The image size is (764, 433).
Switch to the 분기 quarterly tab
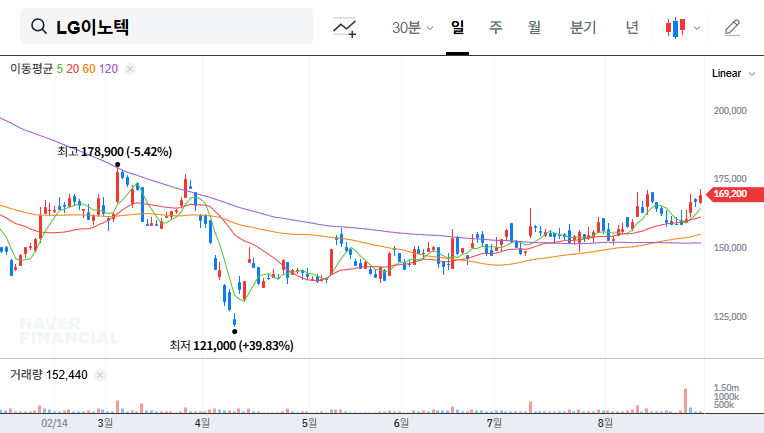pyautogui.click(x=583, y=27)
